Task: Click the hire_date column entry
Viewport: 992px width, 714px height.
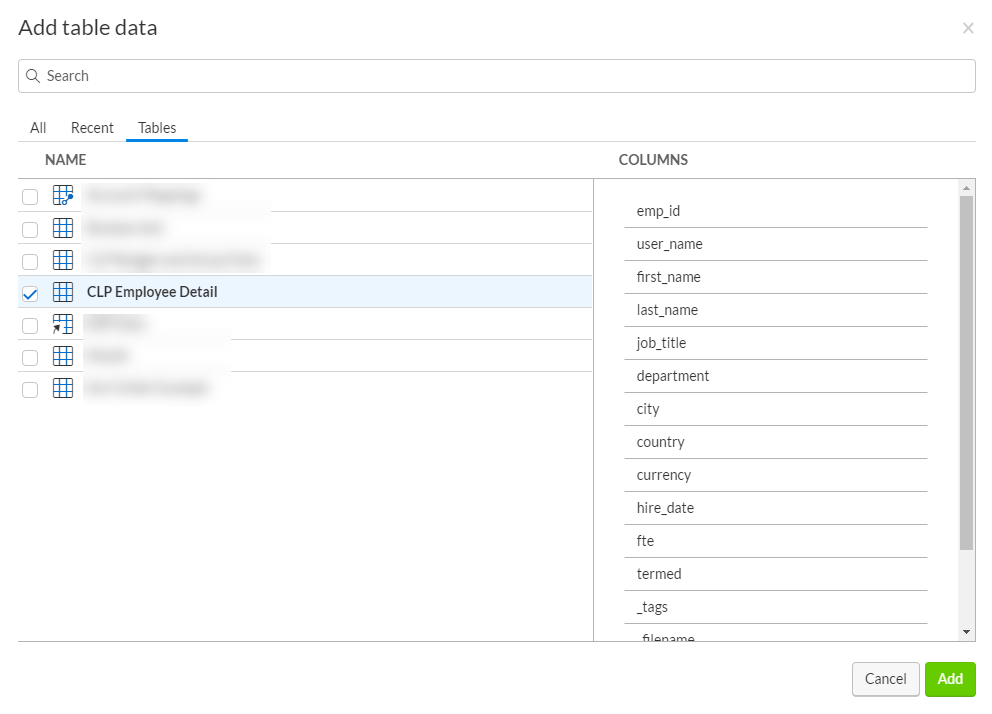Action: pyautogui.click(x=665, y=508)
